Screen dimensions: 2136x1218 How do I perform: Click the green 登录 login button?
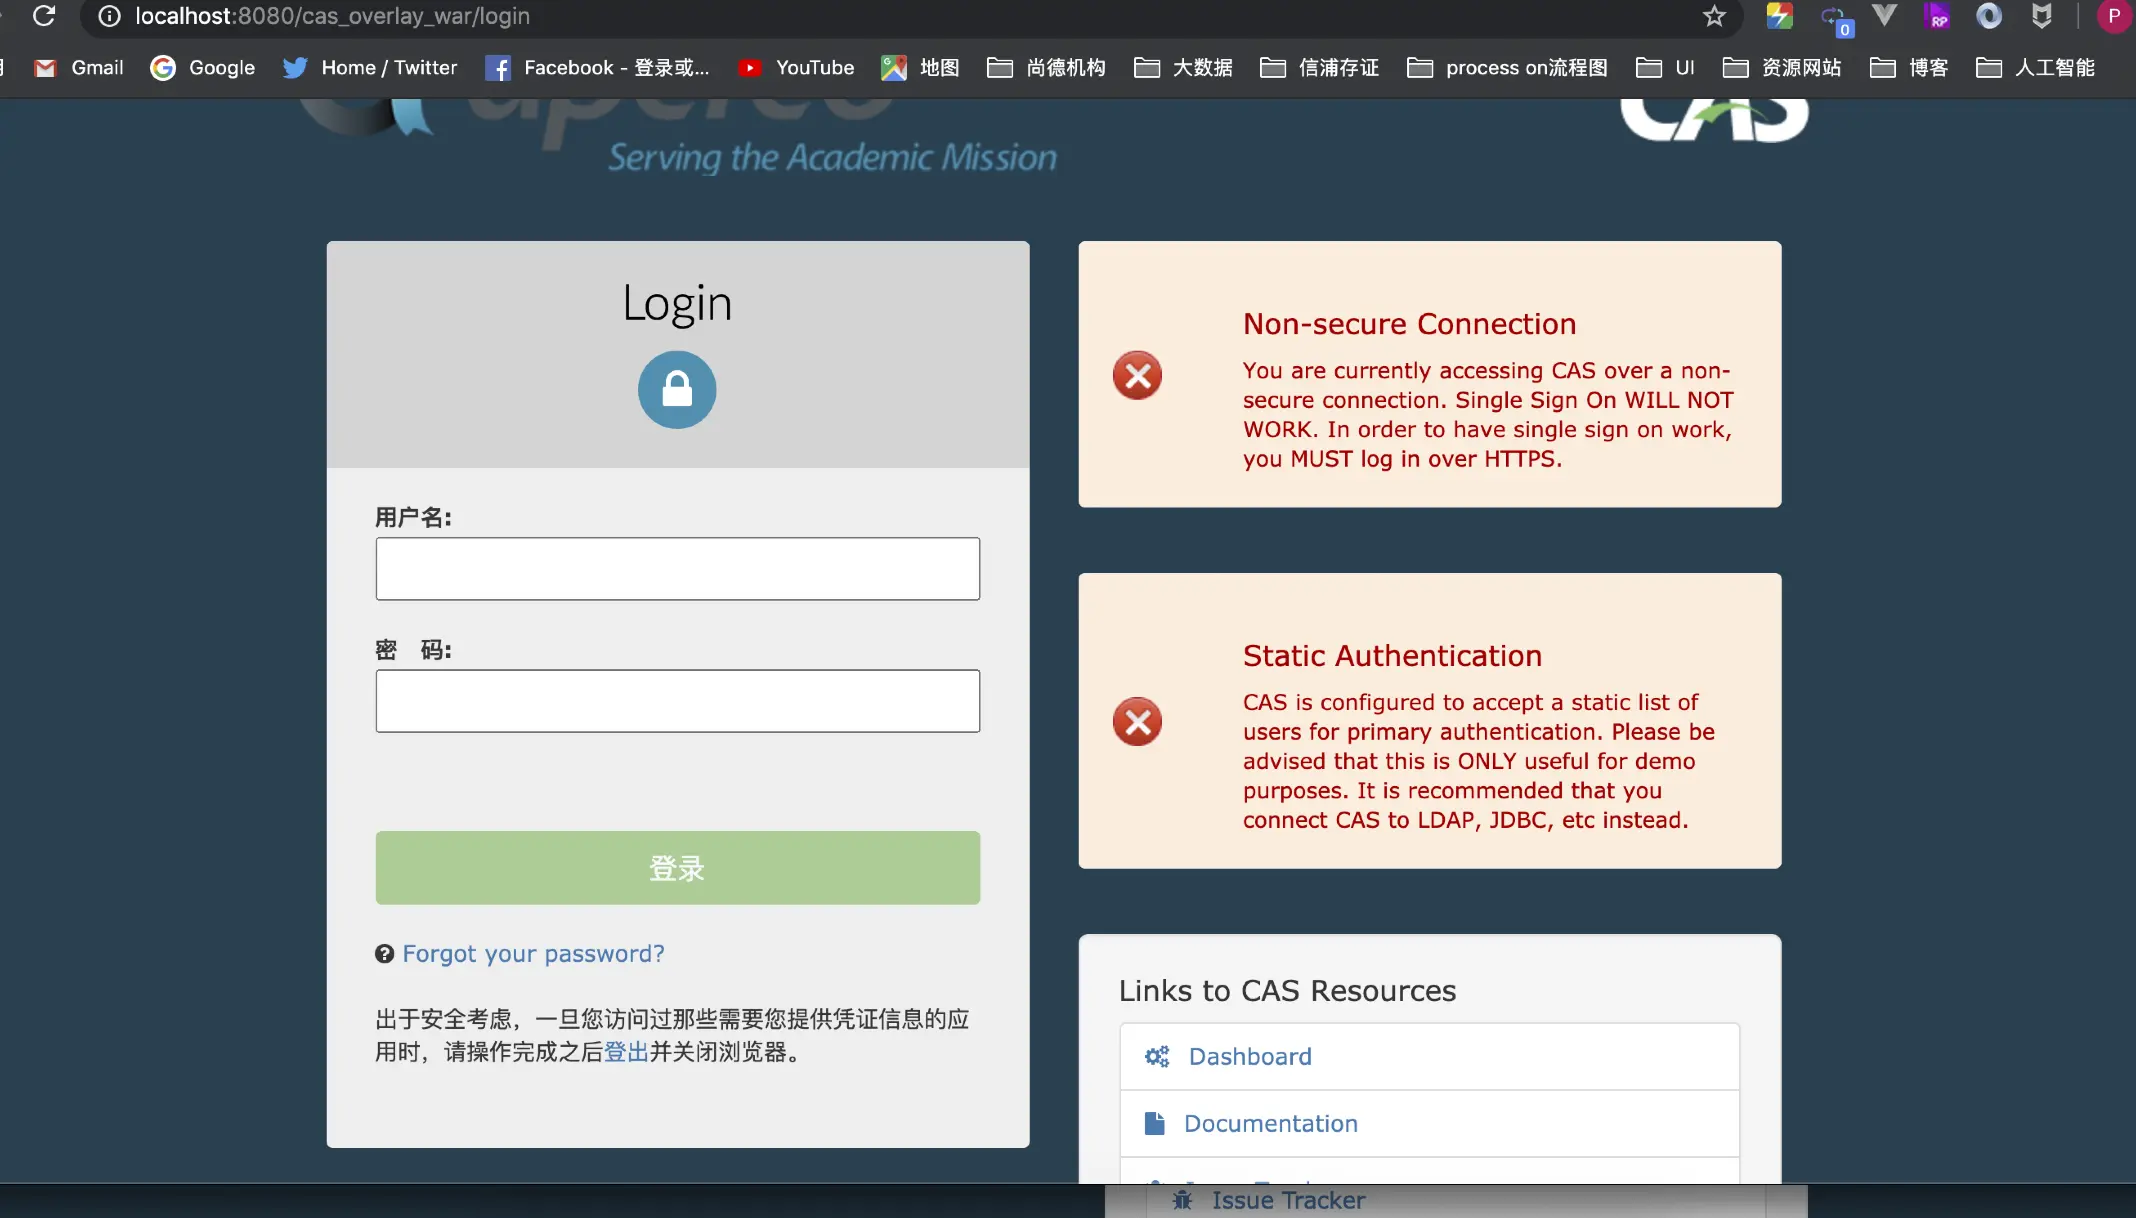pyautogui.click(x=677, y=867)
